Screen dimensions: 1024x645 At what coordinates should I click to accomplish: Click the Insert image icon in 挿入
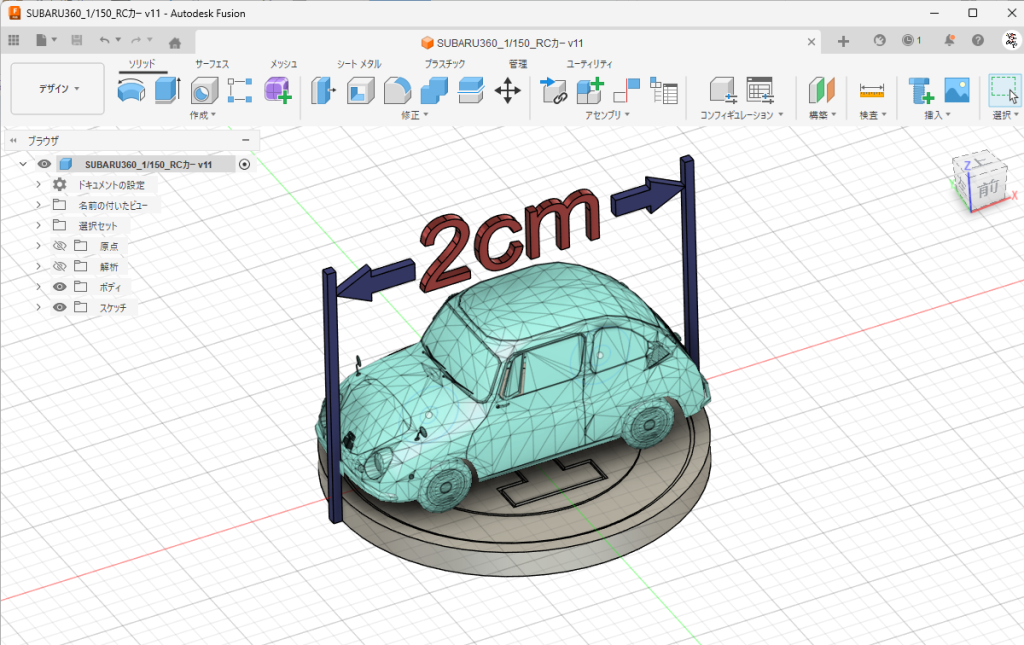[957, 92]
